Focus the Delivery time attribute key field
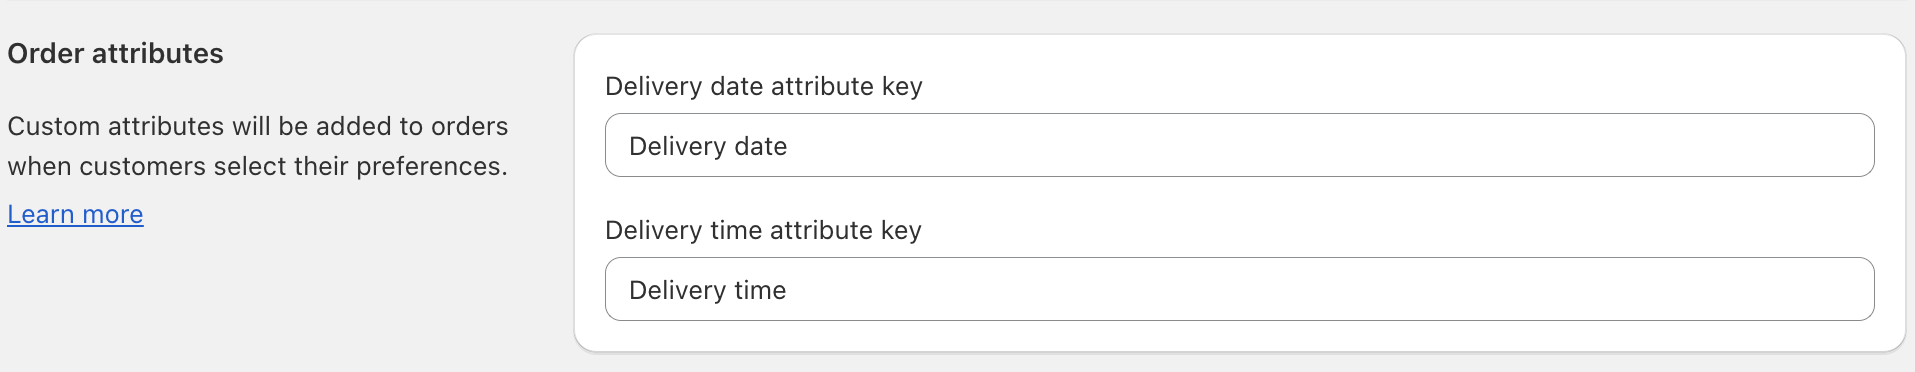 pos(1239,289)
